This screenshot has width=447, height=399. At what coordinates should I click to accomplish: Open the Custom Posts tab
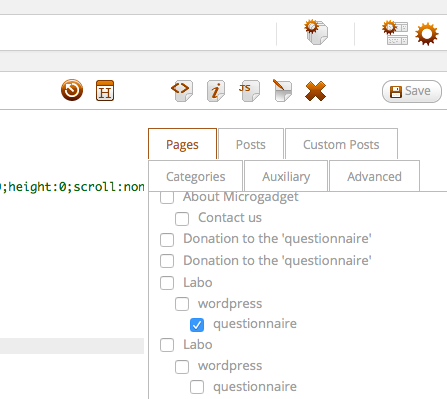pos(341,144)
